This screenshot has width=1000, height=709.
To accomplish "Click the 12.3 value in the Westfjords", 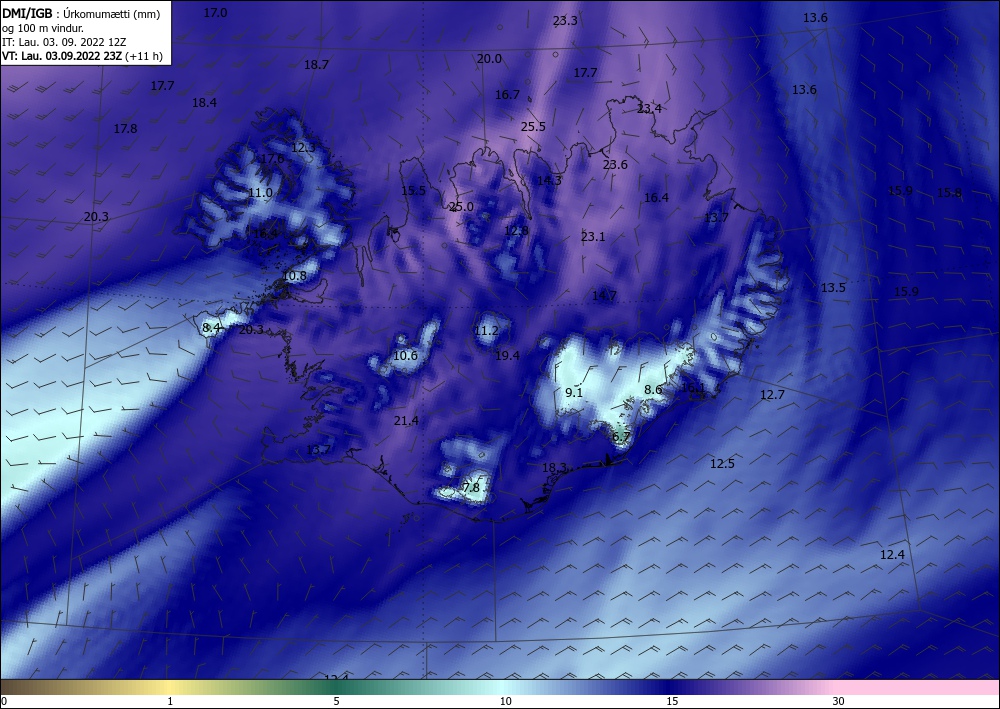I will (304, 148).
